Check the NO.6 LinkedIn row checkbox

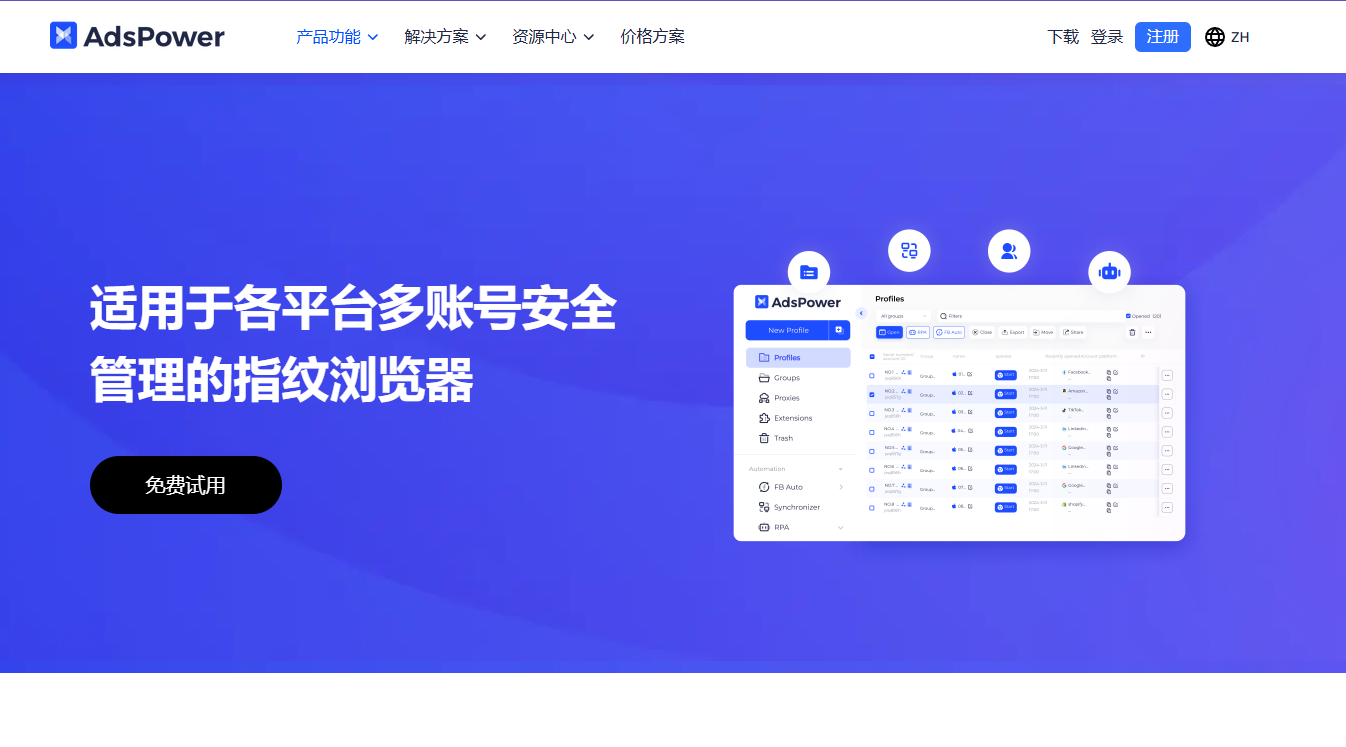(872, 470)
